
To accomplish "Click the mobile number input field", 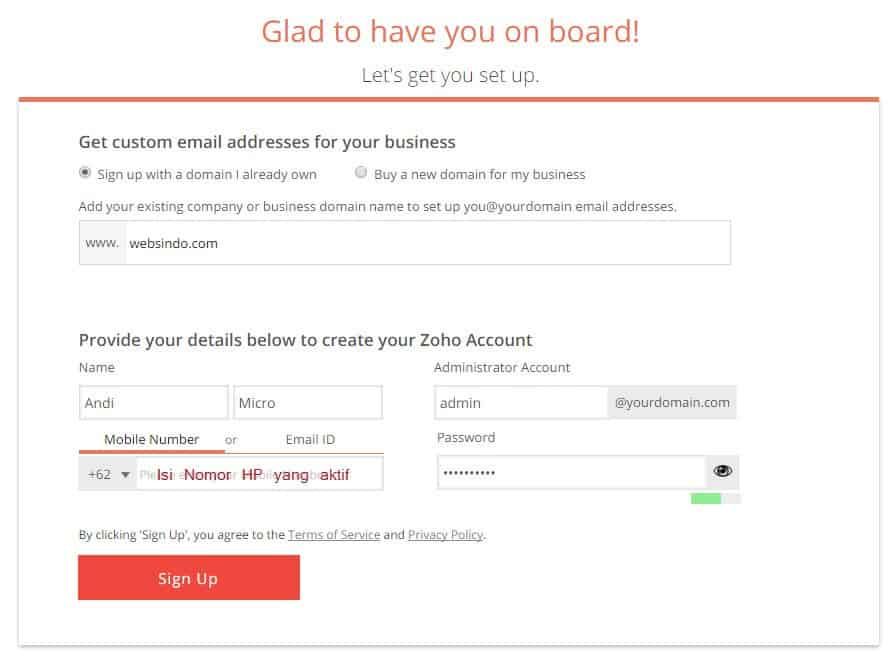I will point(260,474).
